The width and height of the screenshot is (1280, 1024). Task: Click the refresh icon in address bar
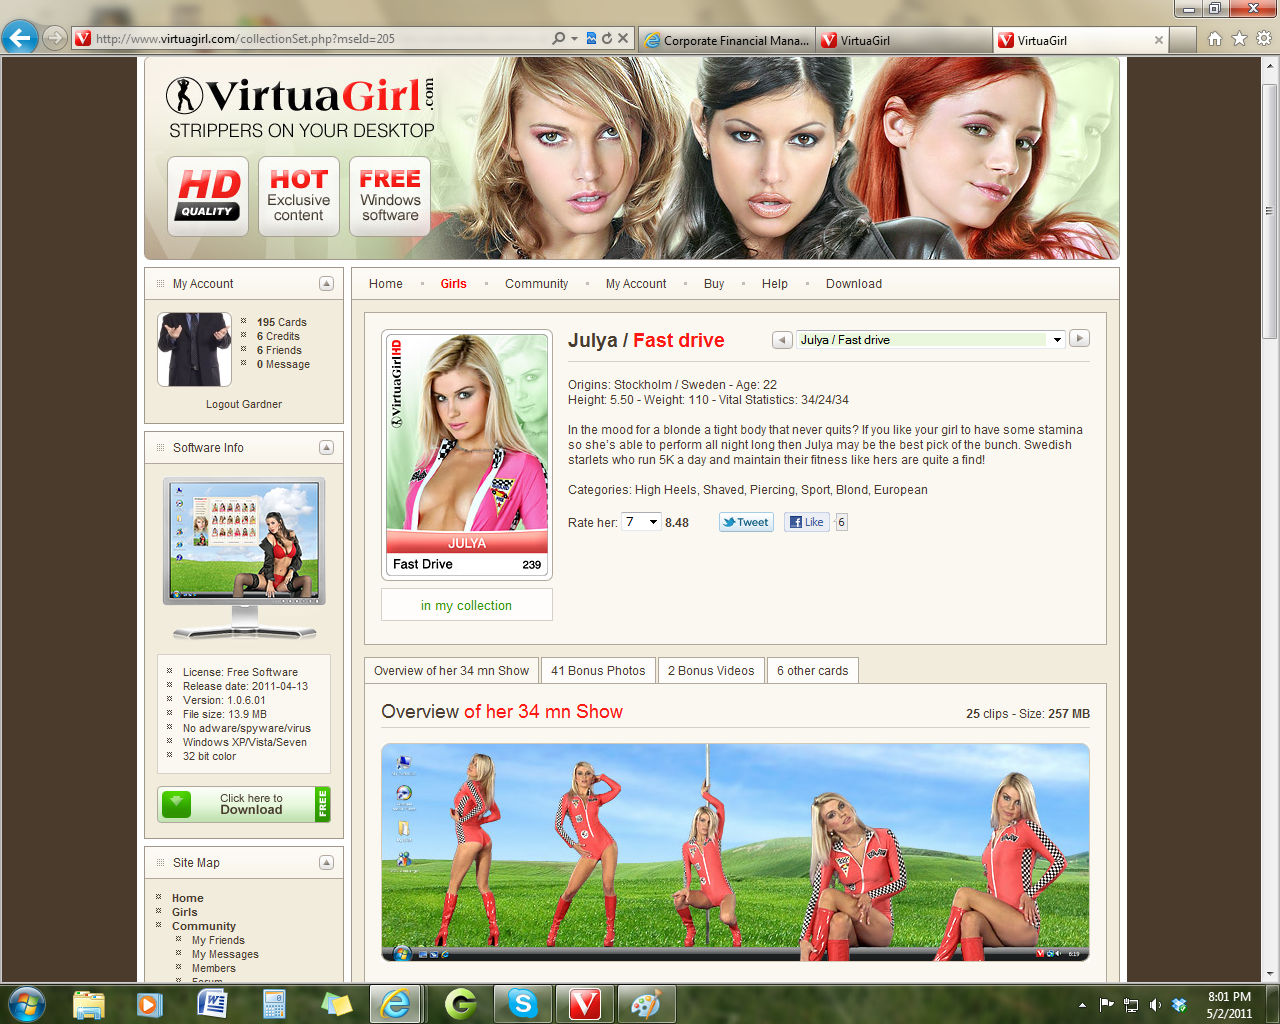[x=607, y=39]
